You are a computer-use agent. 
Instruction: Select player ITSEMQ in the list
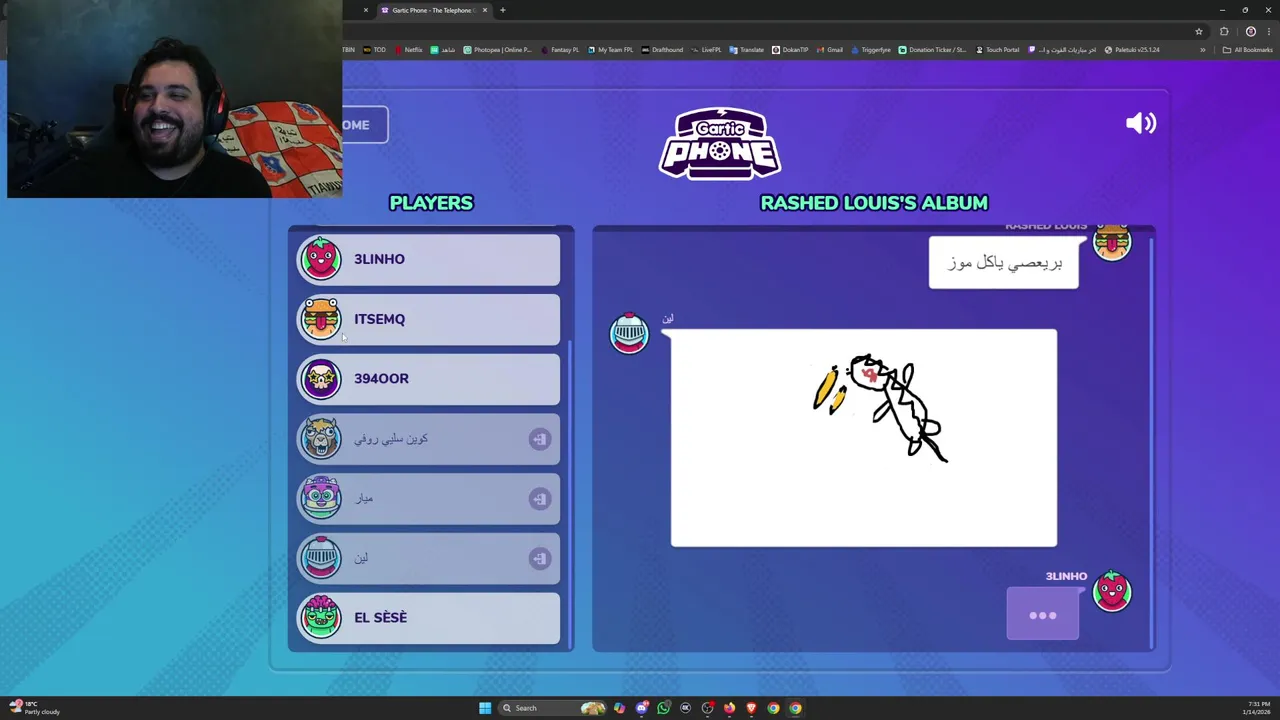(x=429, y=319)
